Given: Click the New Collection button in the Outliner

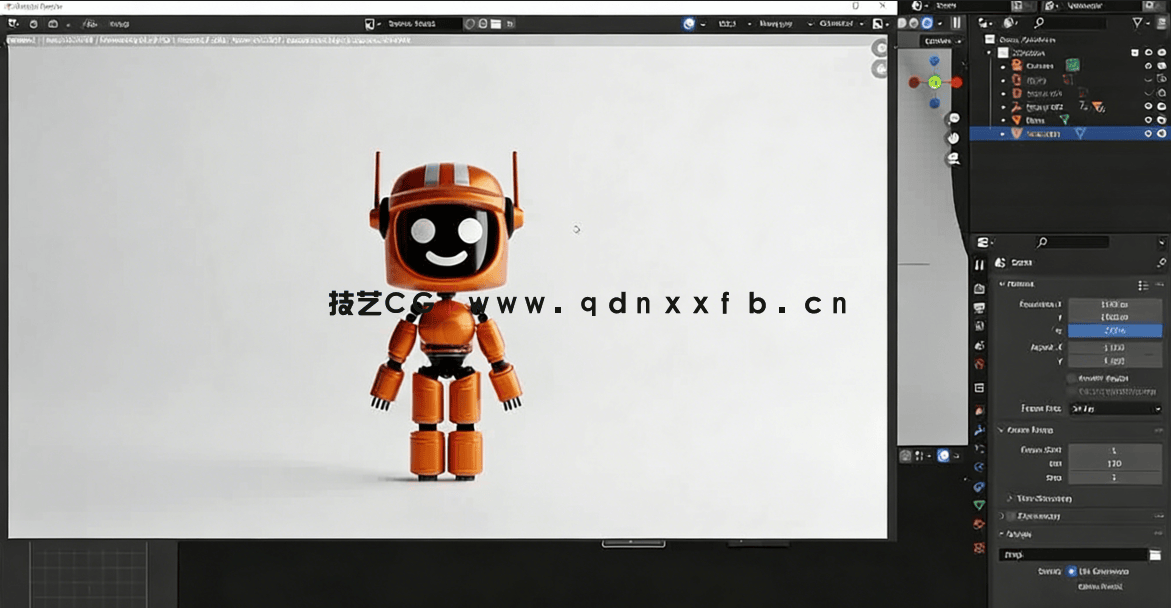Looking at the screenshot, I should [1161, 22].
